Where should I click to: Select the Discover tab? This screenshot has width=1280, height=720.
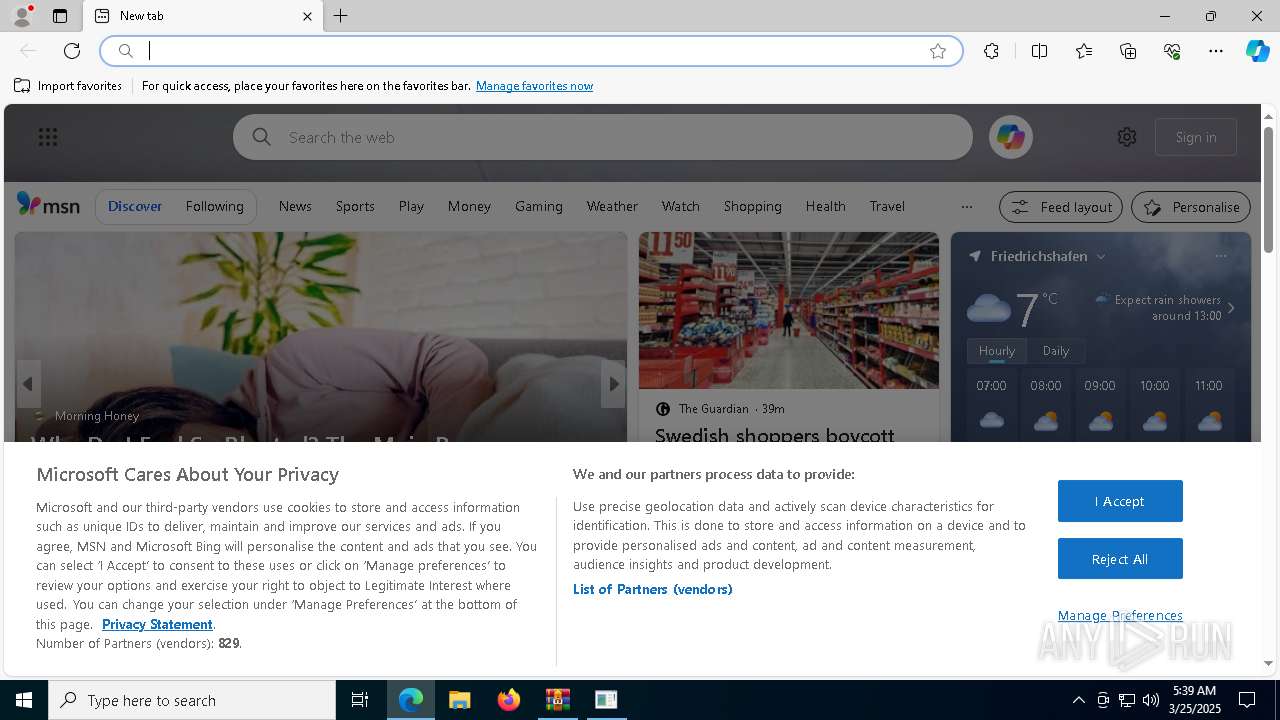(135, 206)
